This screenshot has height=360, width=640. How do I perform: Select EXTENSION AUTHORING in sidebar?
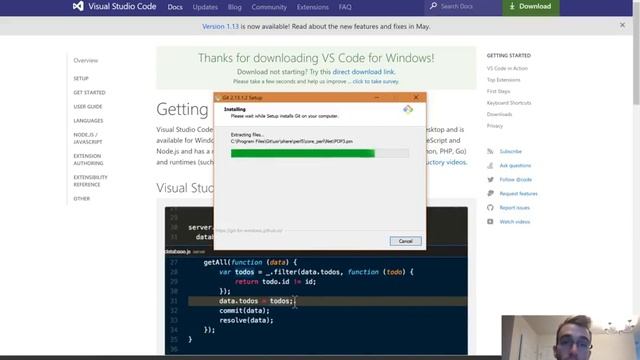click(x=88, y=160)
